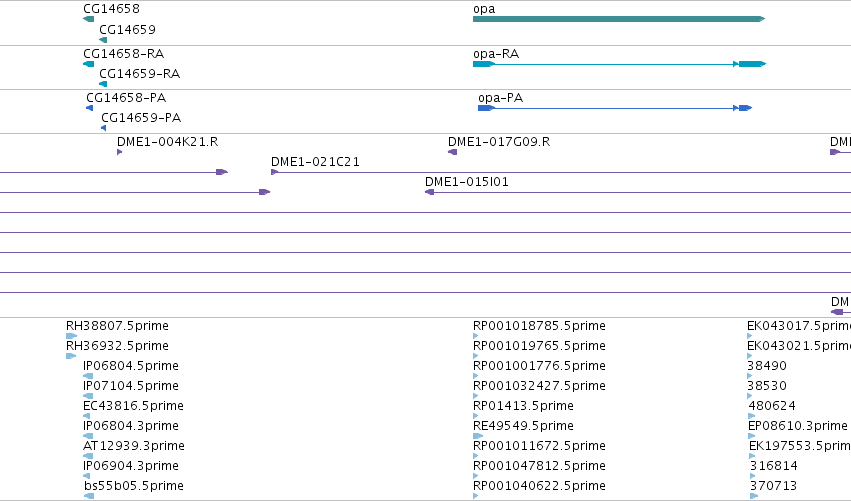
Task: Click the RH38807.5prime EST glyph
Action: 71,336
